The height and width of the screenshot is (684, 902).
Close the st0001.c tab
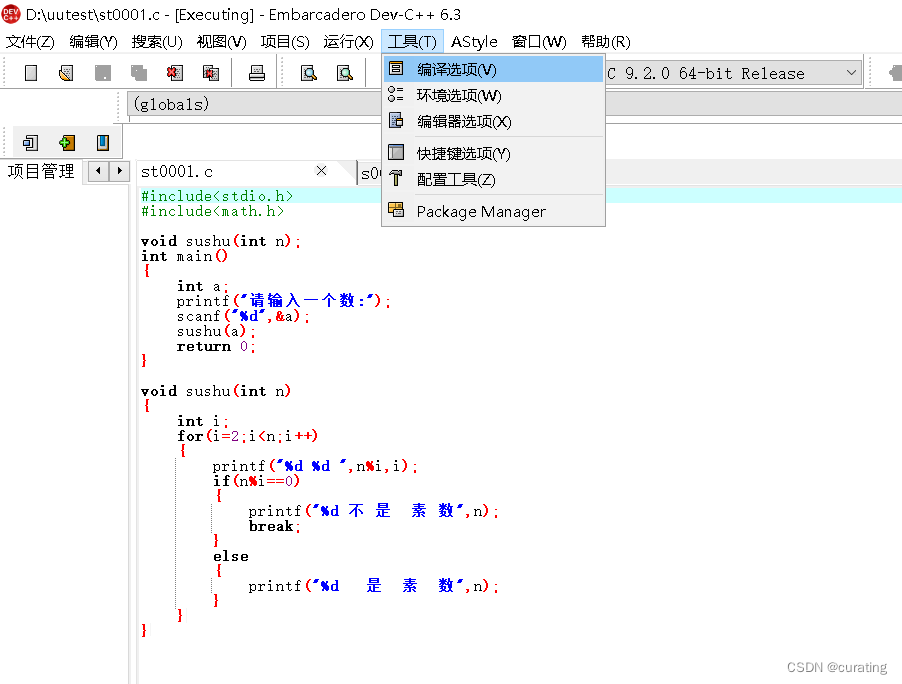click(x=322, y=170)
